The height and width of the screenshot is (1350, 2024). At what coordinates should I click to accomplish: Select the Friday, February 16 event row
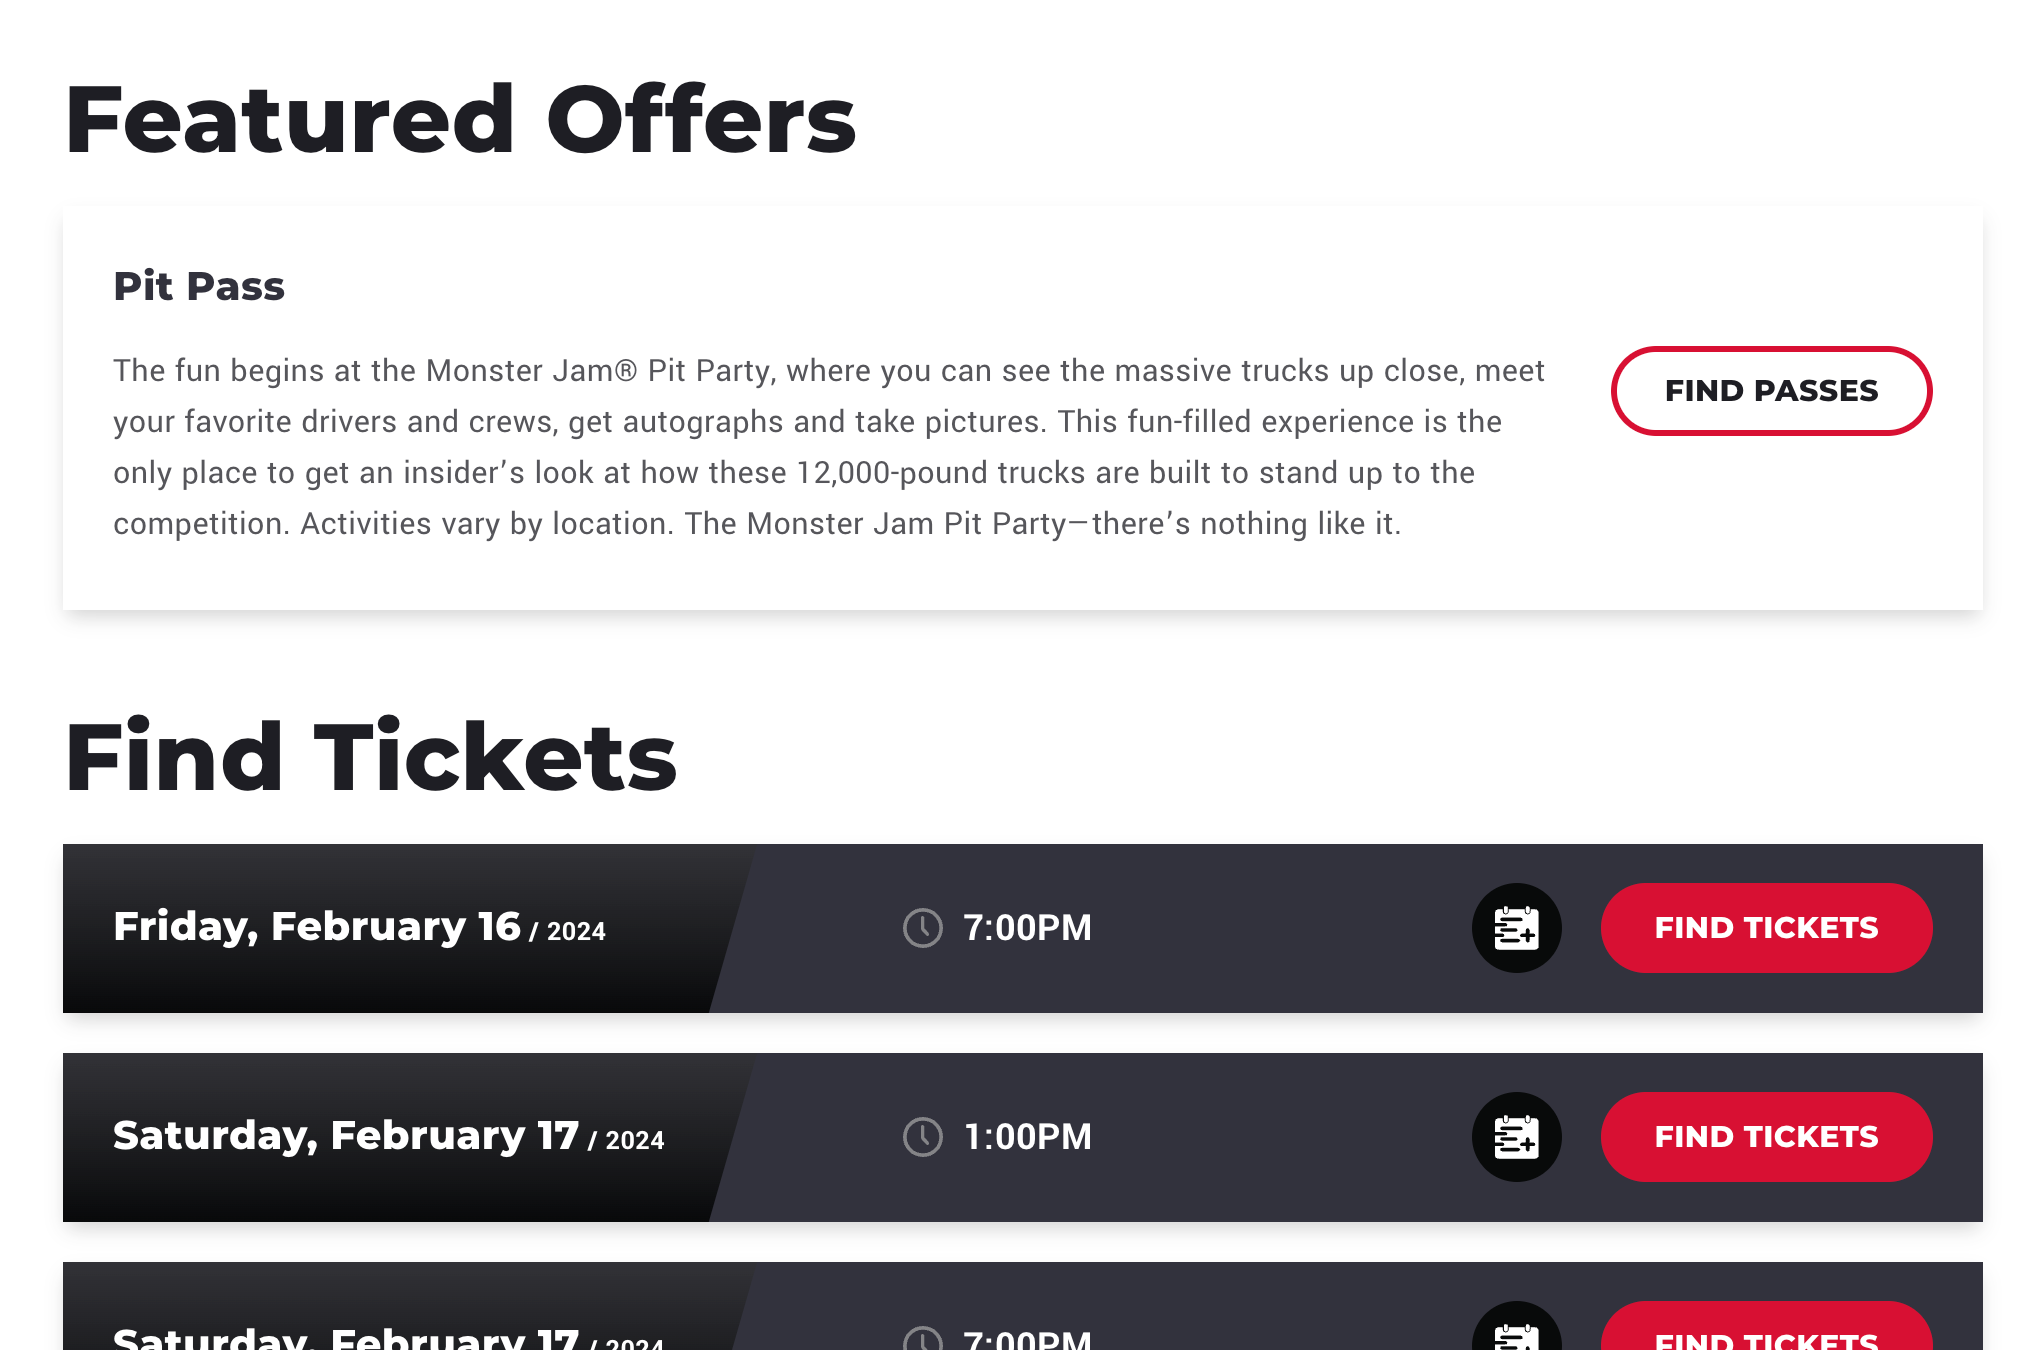[x=400, y=928]
